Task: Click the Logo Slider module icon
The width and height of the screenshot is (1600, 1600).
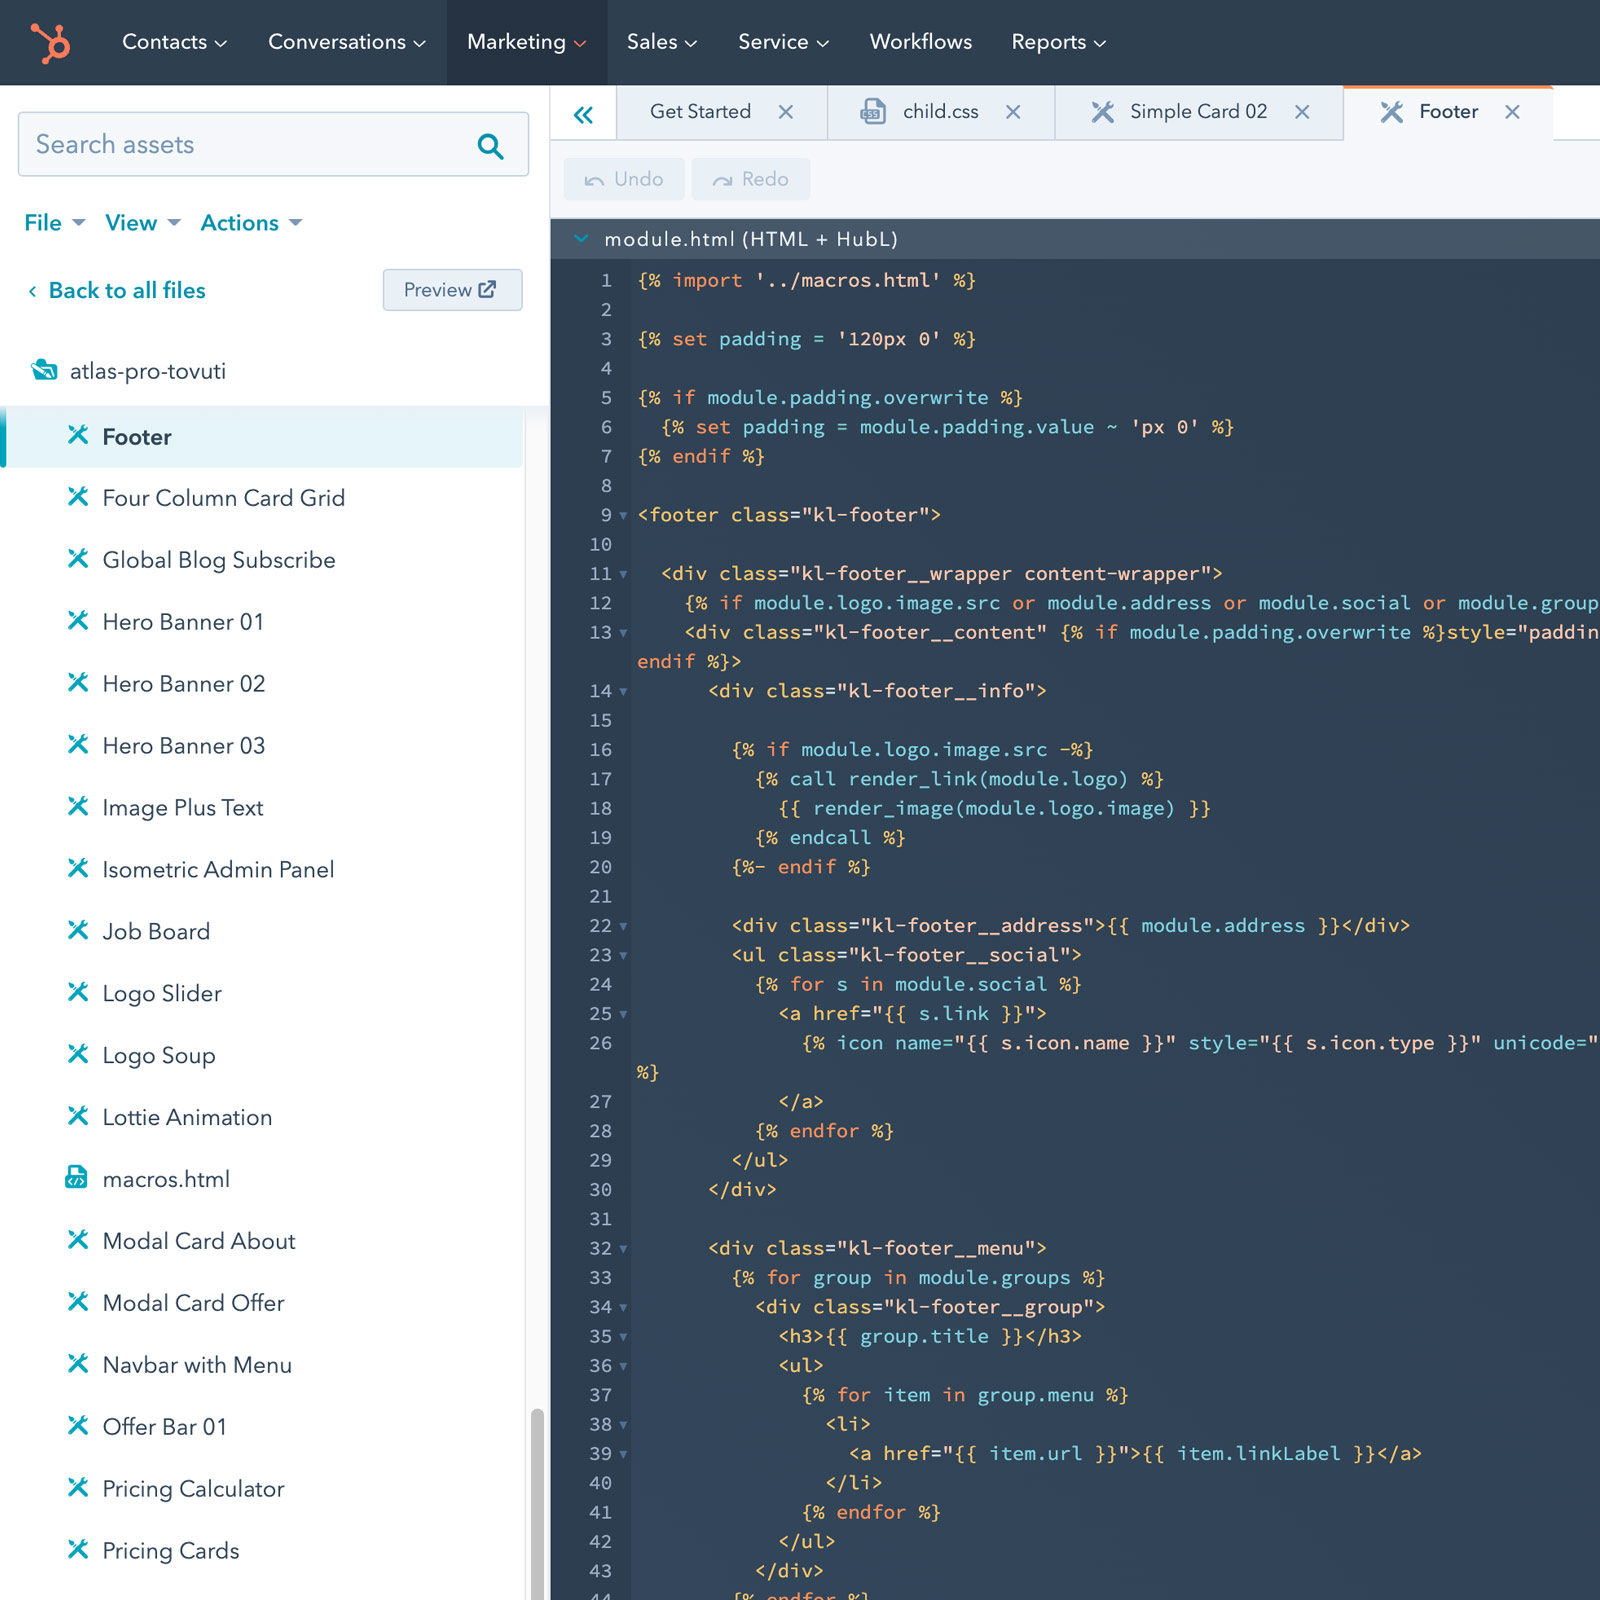Action: tap(78, 992)
